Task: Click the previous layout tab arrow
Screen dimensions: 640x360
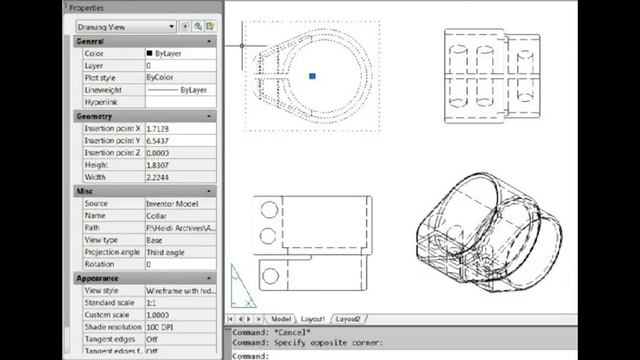Action: [x=240, y=319]
